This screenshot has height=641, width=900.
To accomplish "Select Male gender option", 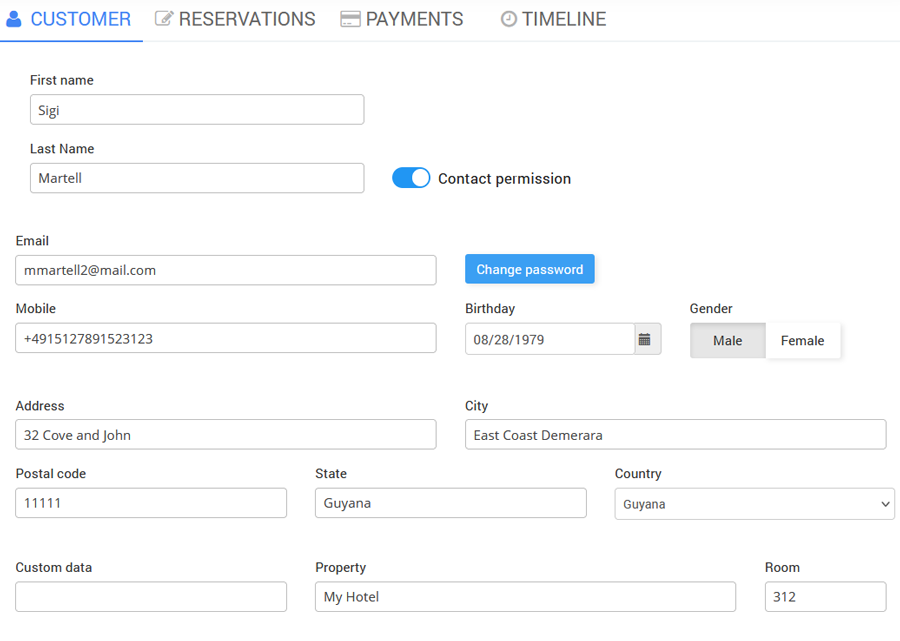I will click(727, 340).
